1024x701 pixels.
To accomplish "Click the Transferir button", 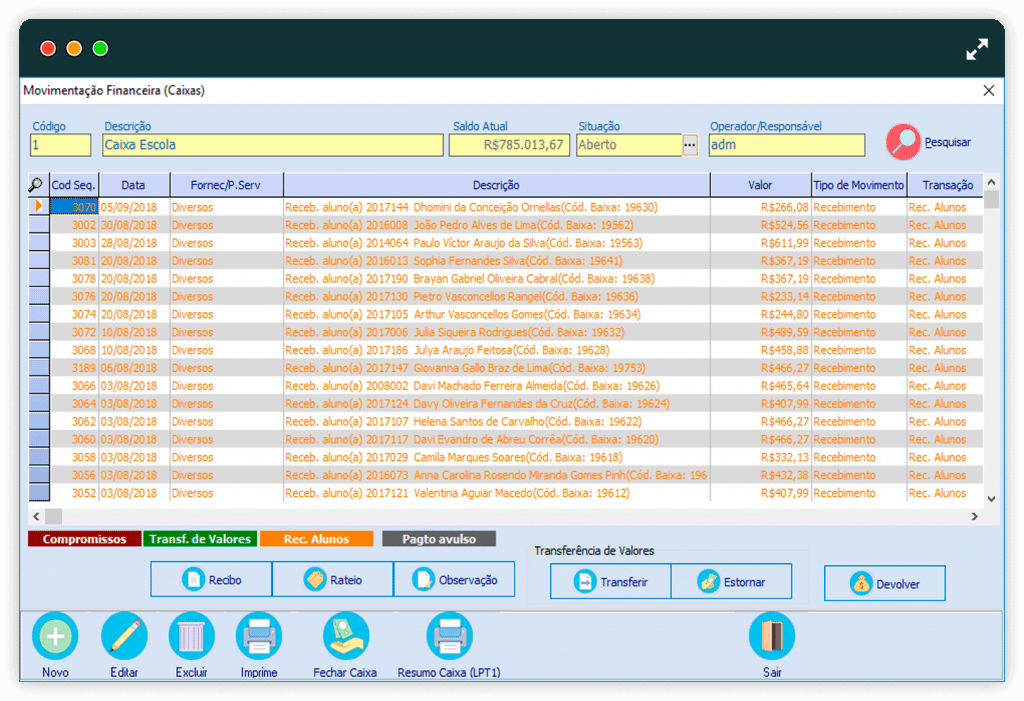I will 611,581.
